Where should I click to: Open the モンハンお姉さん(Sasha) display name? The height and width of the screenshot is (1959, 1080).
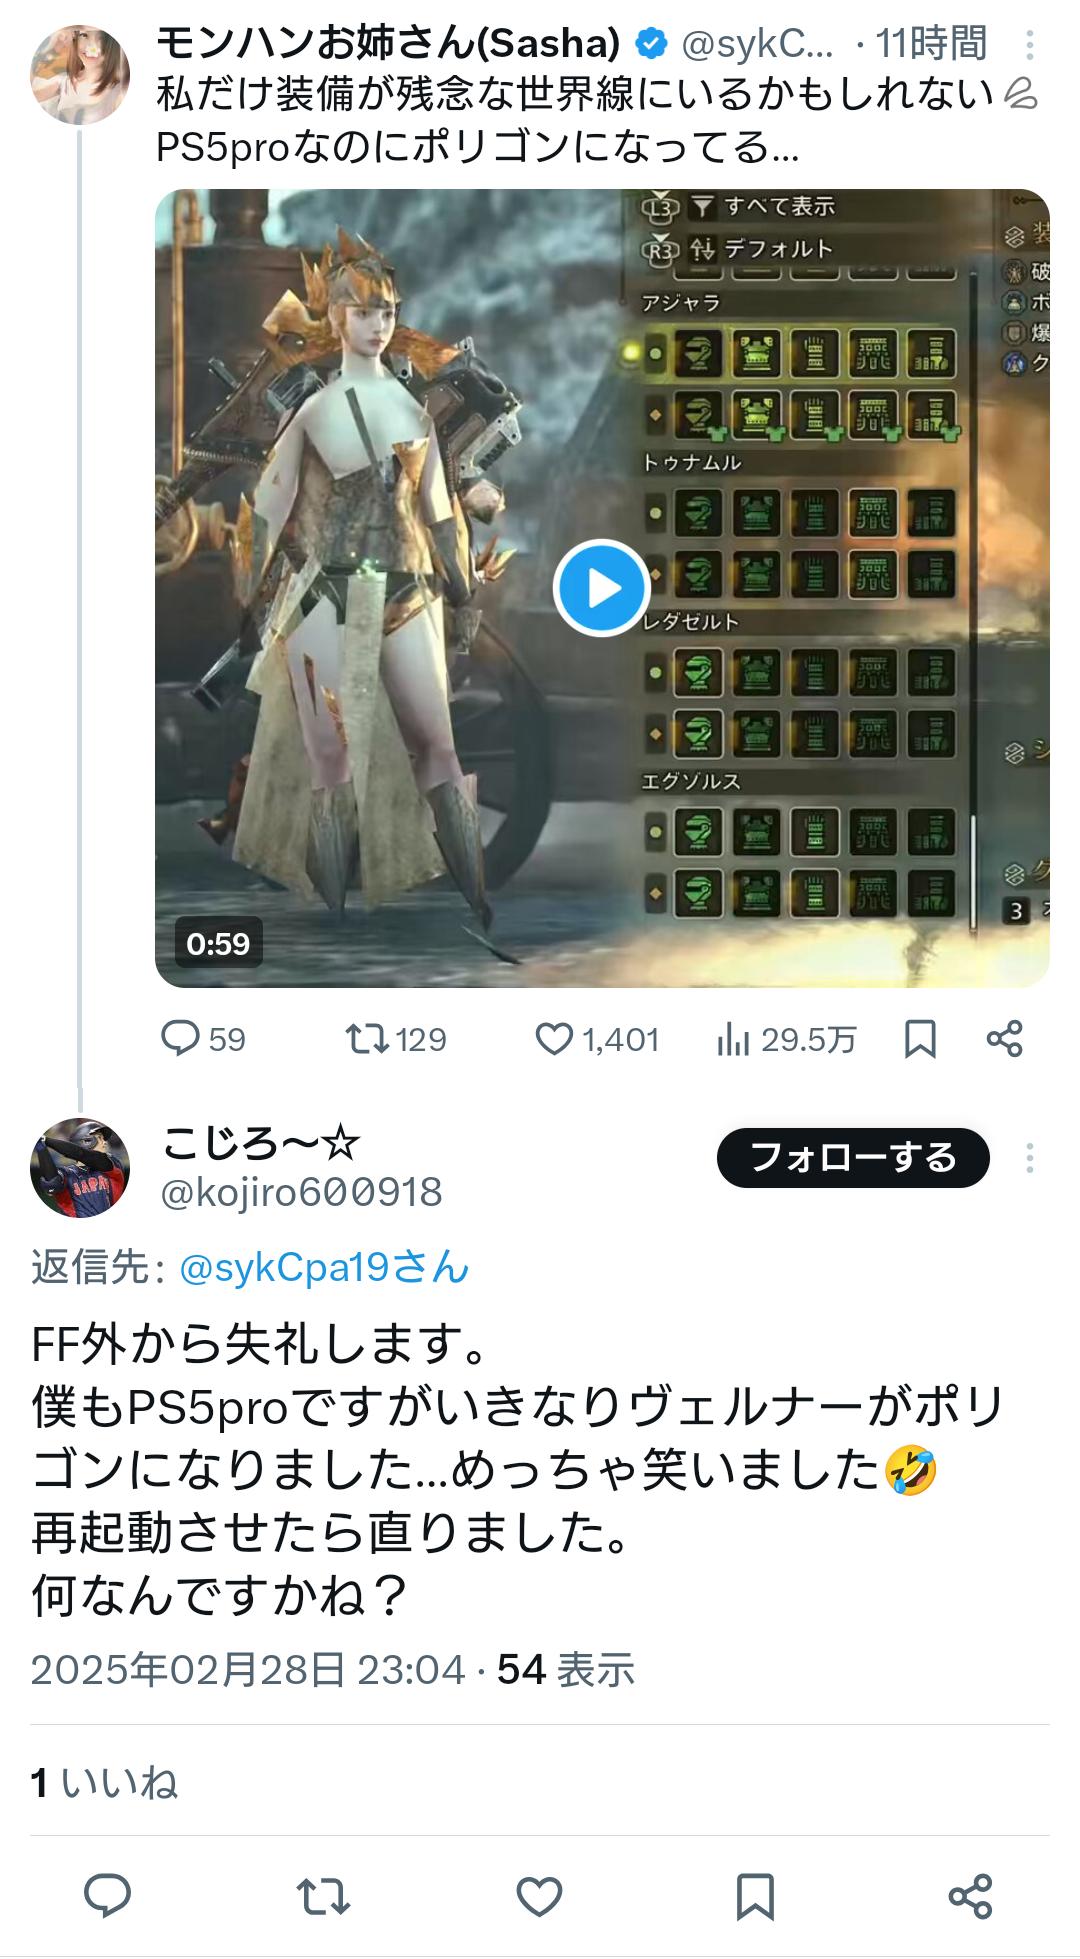pos(389,42)
